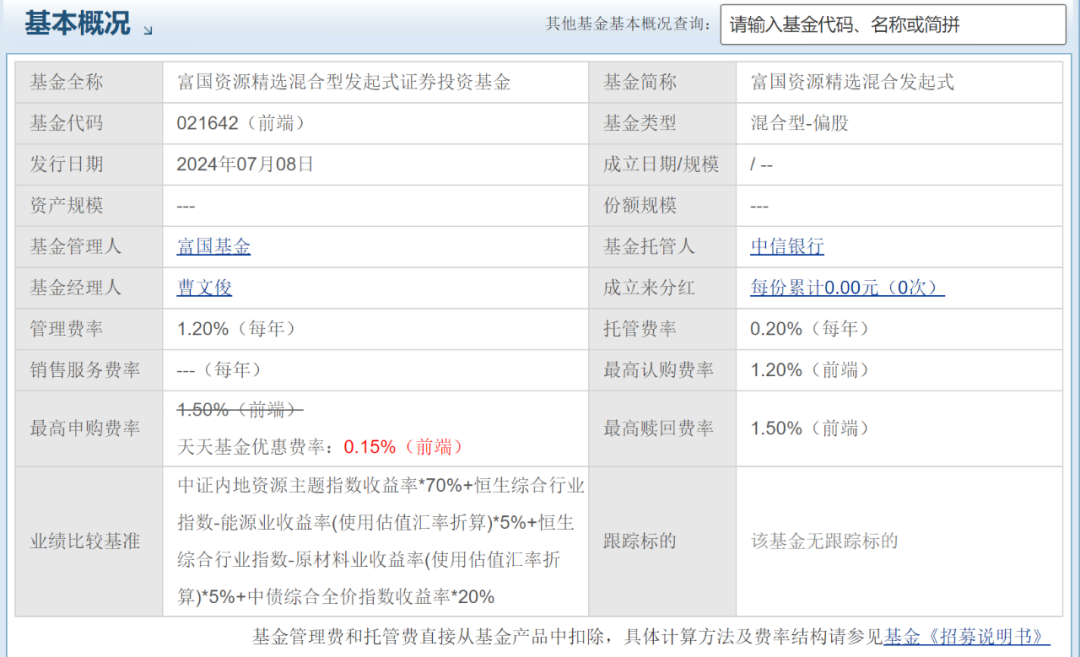Select the short name 富国资源精选混合发起式
The image size is (1080, 657).
coord(852,83)
